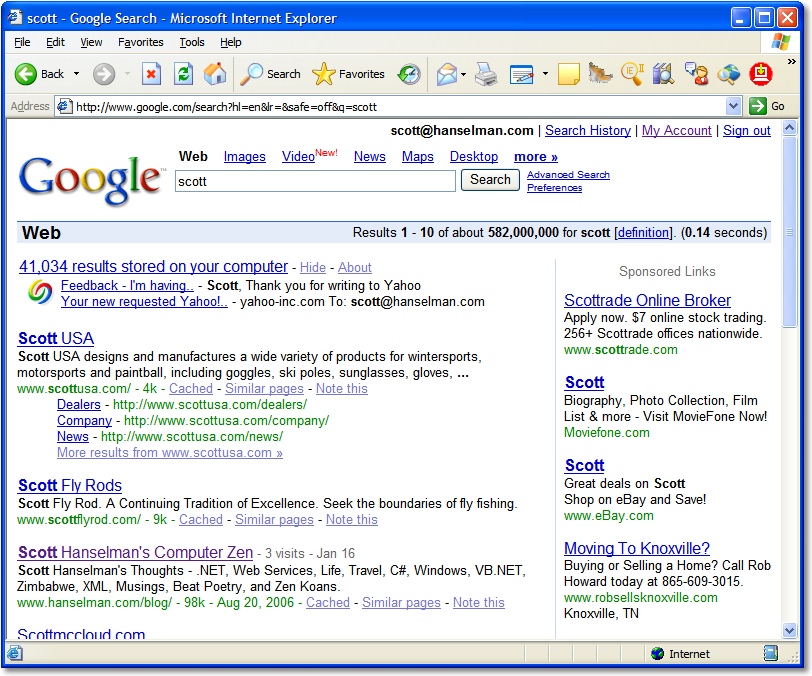The width and height of the screenshot is (812, 676).
Task: Click the vertical scrollbar thumb
Action: (789, 232)
